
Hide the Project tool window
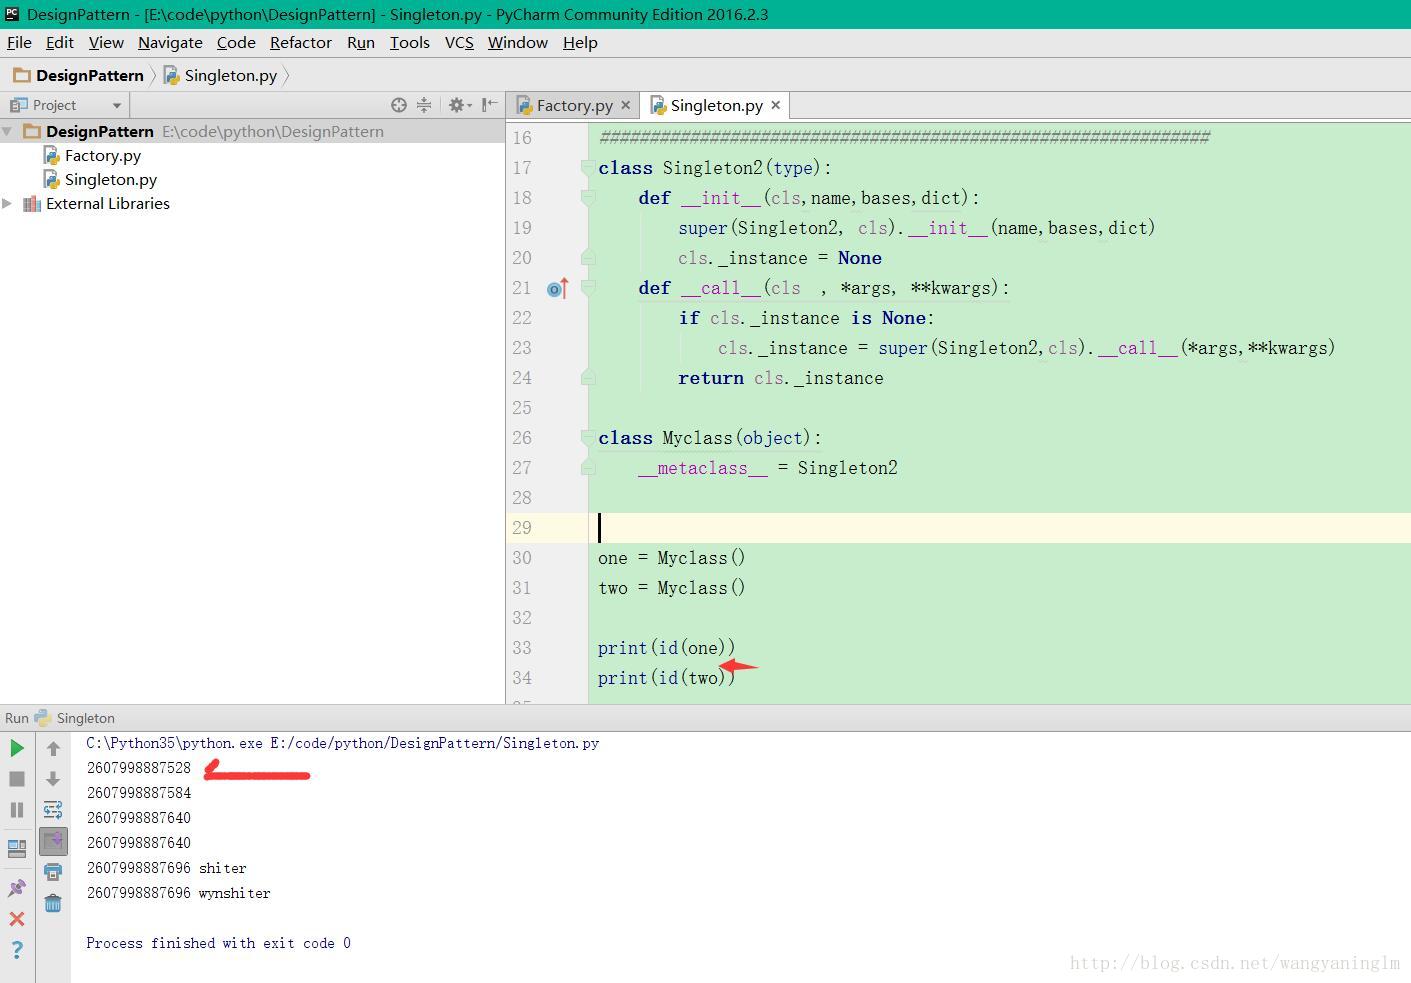pyautogui.click(x=490, y=105)
